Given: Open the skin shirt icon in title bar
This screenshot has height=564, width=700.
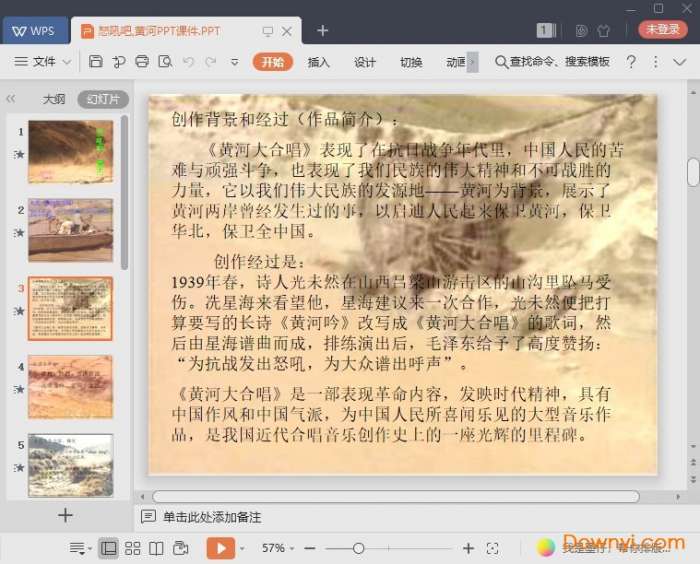Looking at the screenshot, I should point(604,30).
